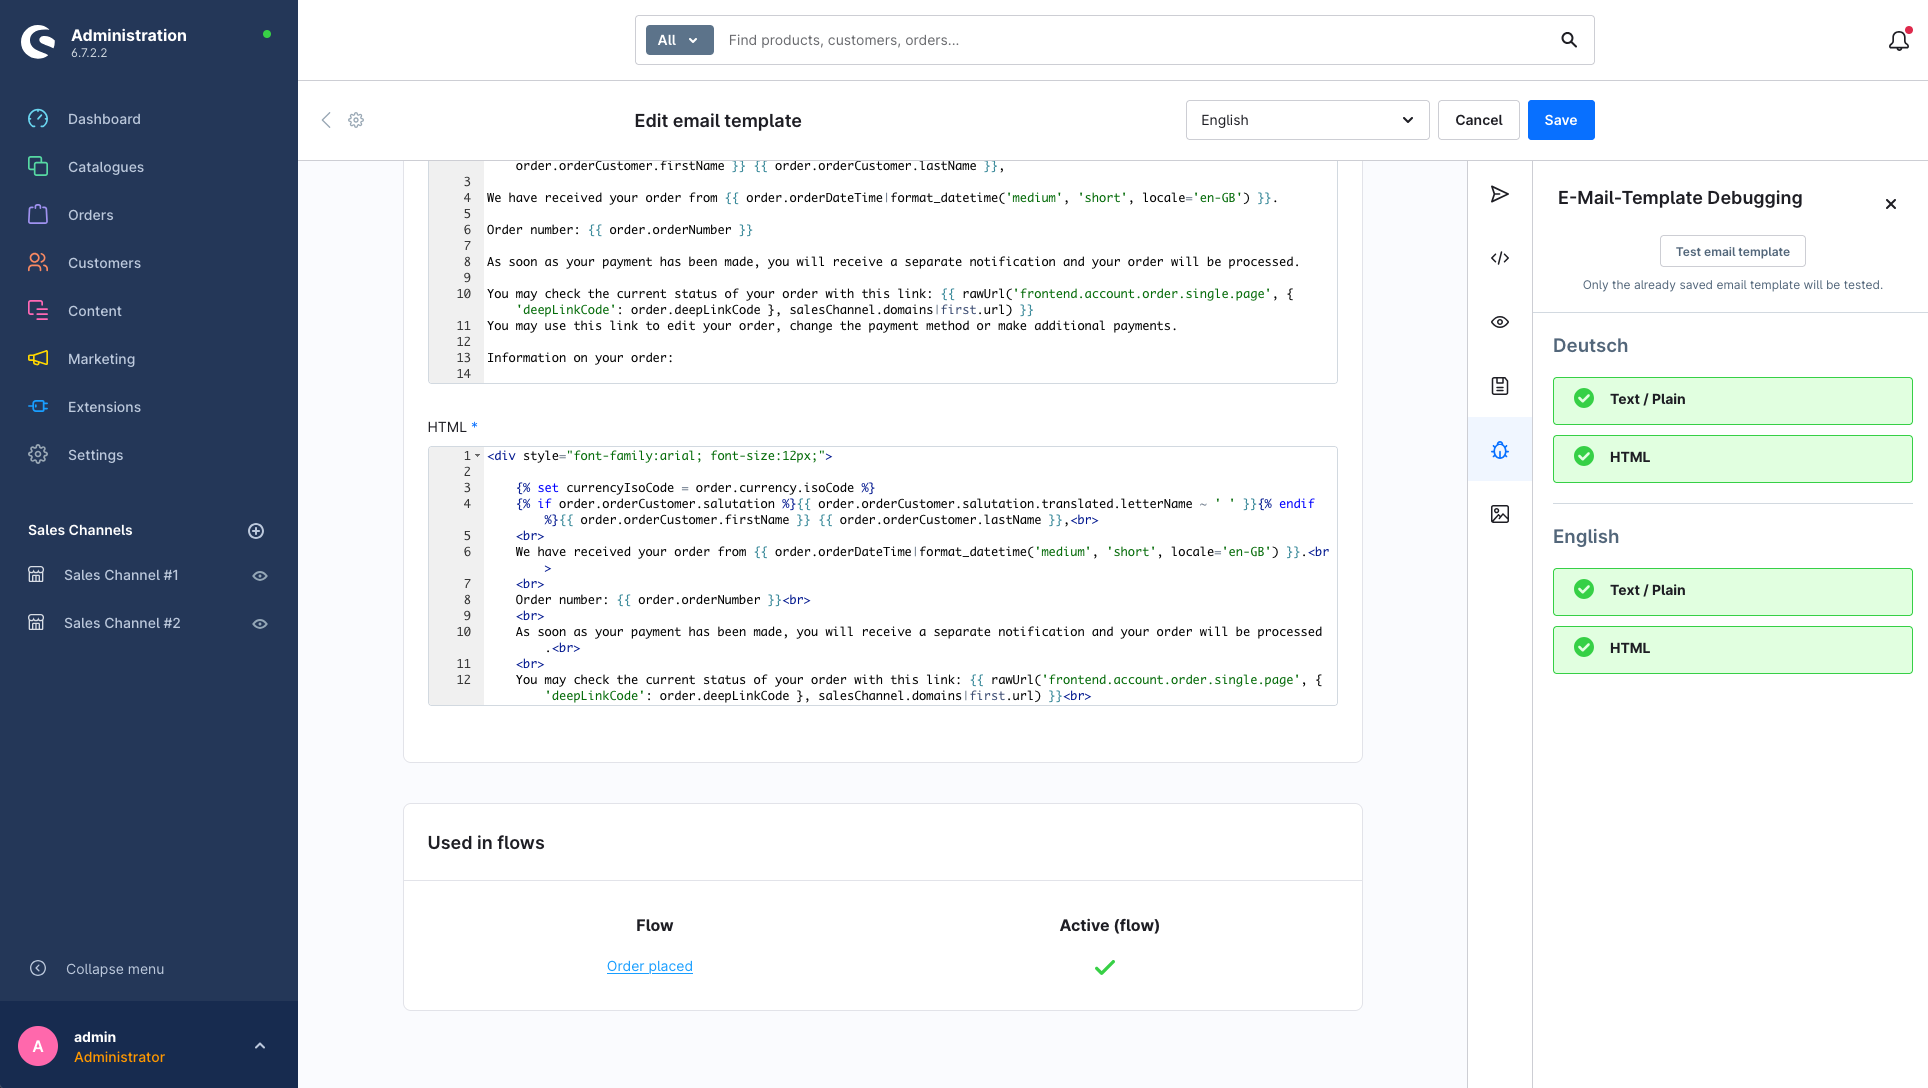
Task: Click the eye preview side icon
Action: [1499, 322]
